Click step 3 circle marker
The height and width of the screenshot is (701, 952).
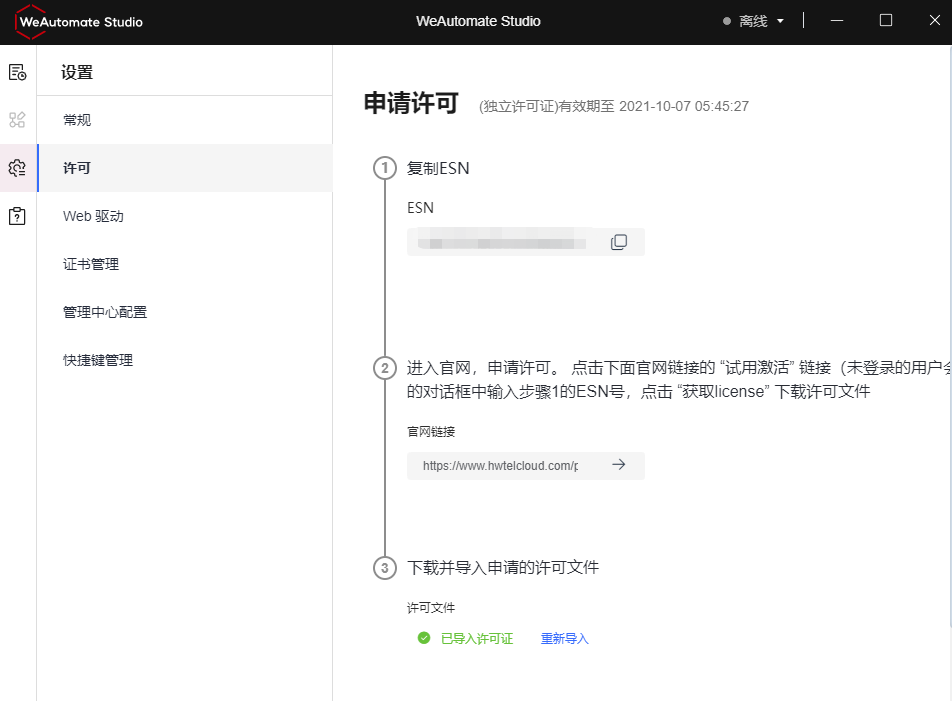pyautogui.click(x=385, y=567)
